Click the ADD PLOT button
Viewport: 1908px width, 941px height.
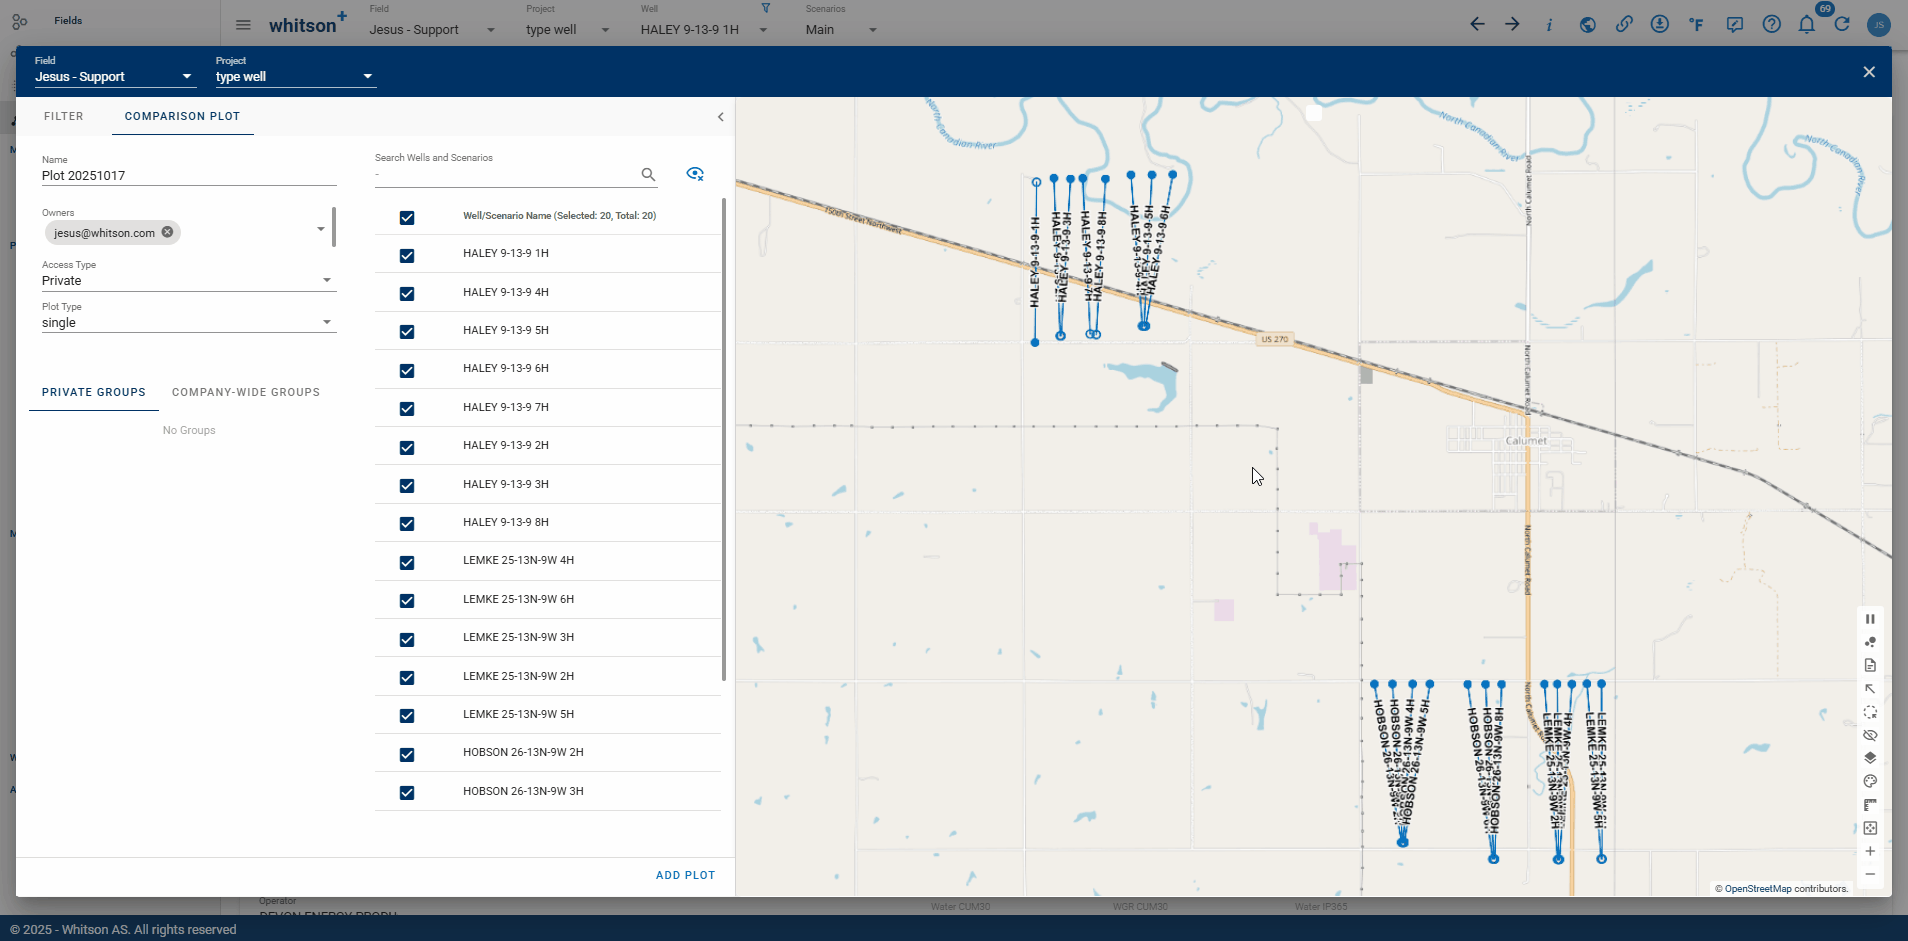(x=685, y=875)
